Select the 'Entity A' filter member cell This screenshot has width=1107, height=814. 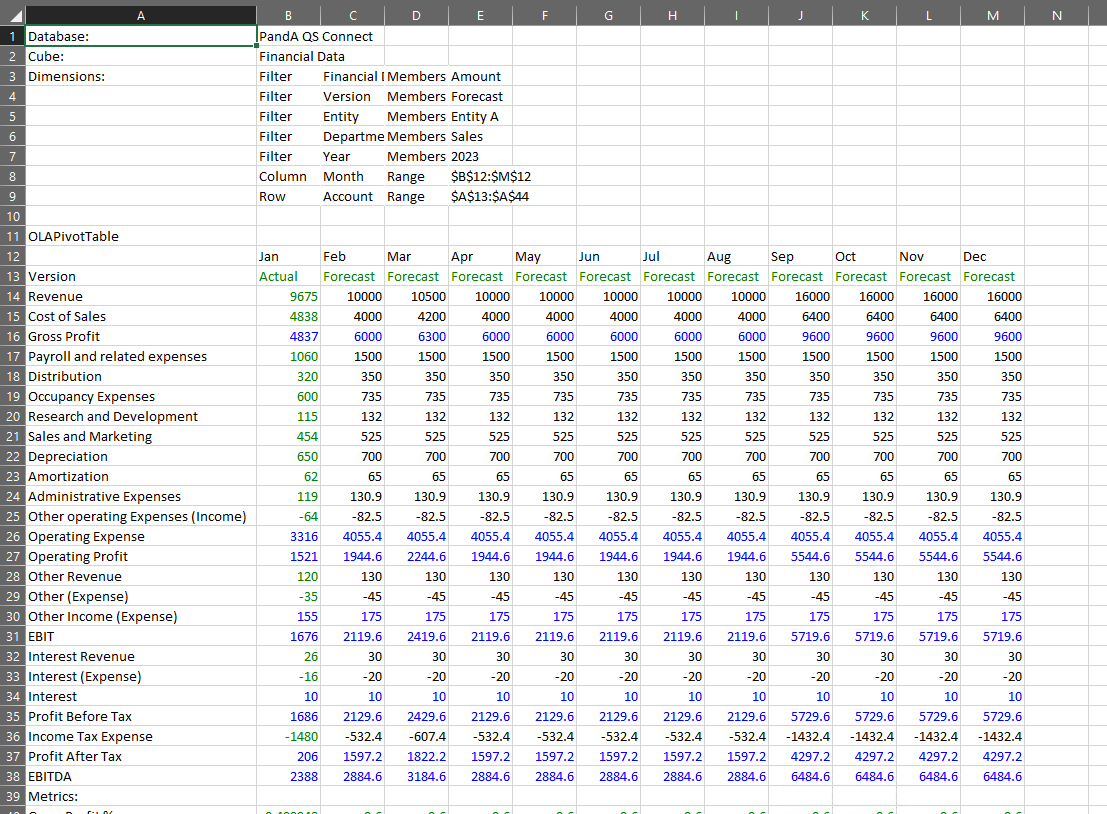(475, 116)
